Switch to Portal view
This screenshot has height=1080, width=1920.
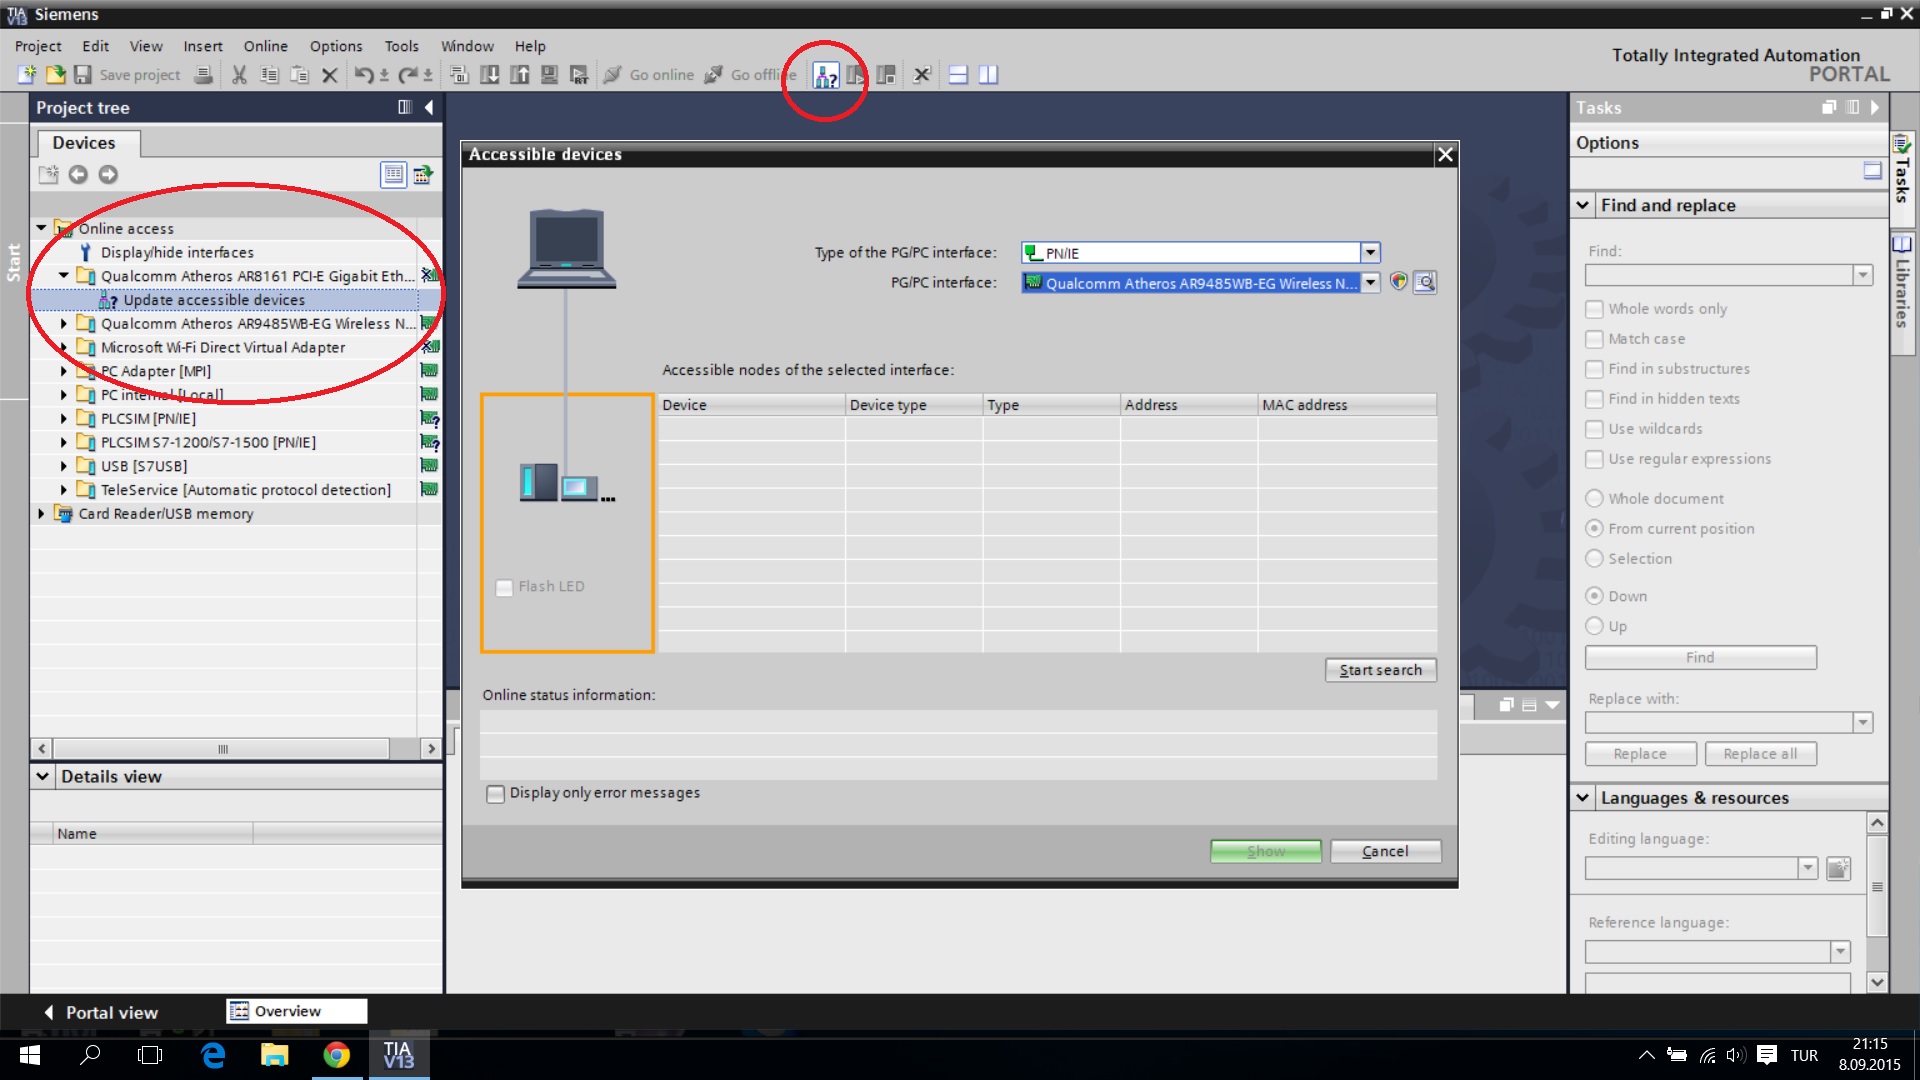pyautogui.click(x=100, y=1012)
